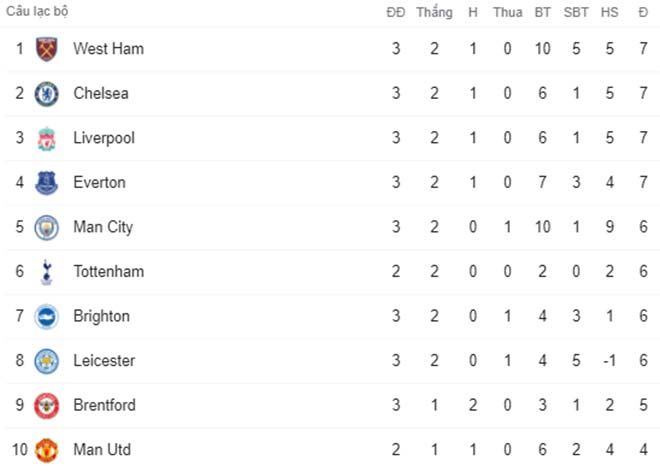
Task: Open the Man City team name
Action: pos(103,227)
